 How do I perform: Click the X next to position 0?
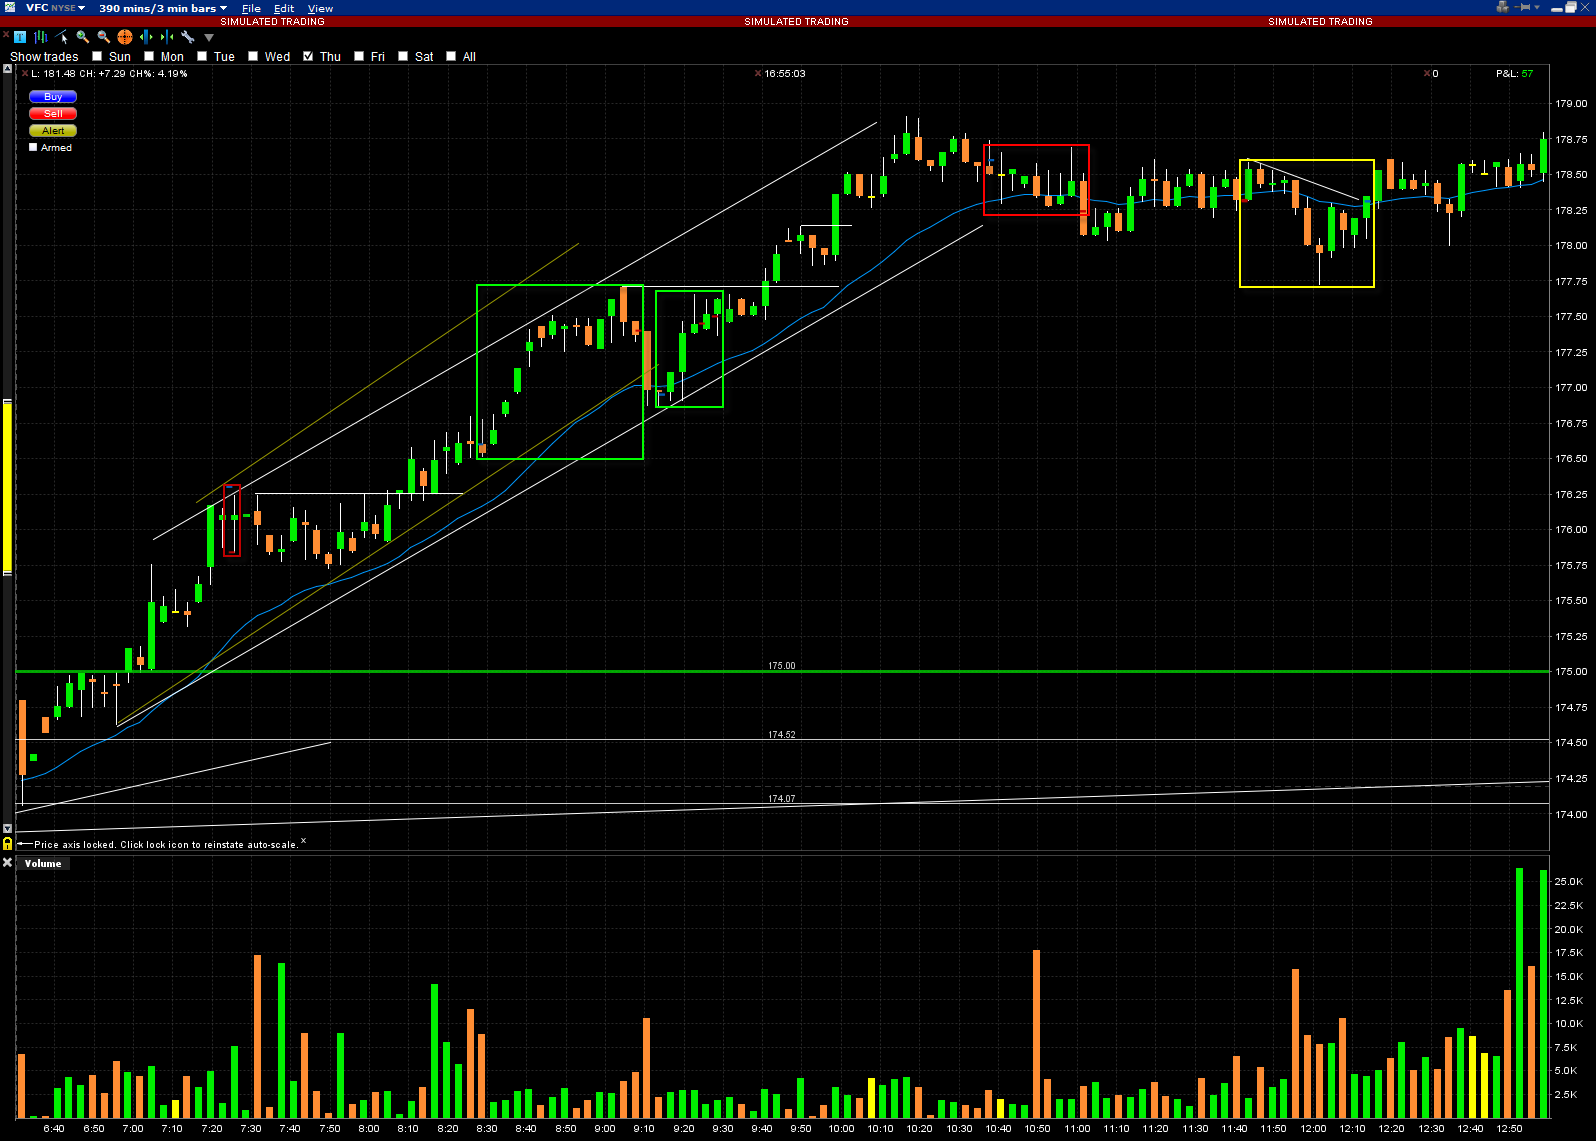1427,73
